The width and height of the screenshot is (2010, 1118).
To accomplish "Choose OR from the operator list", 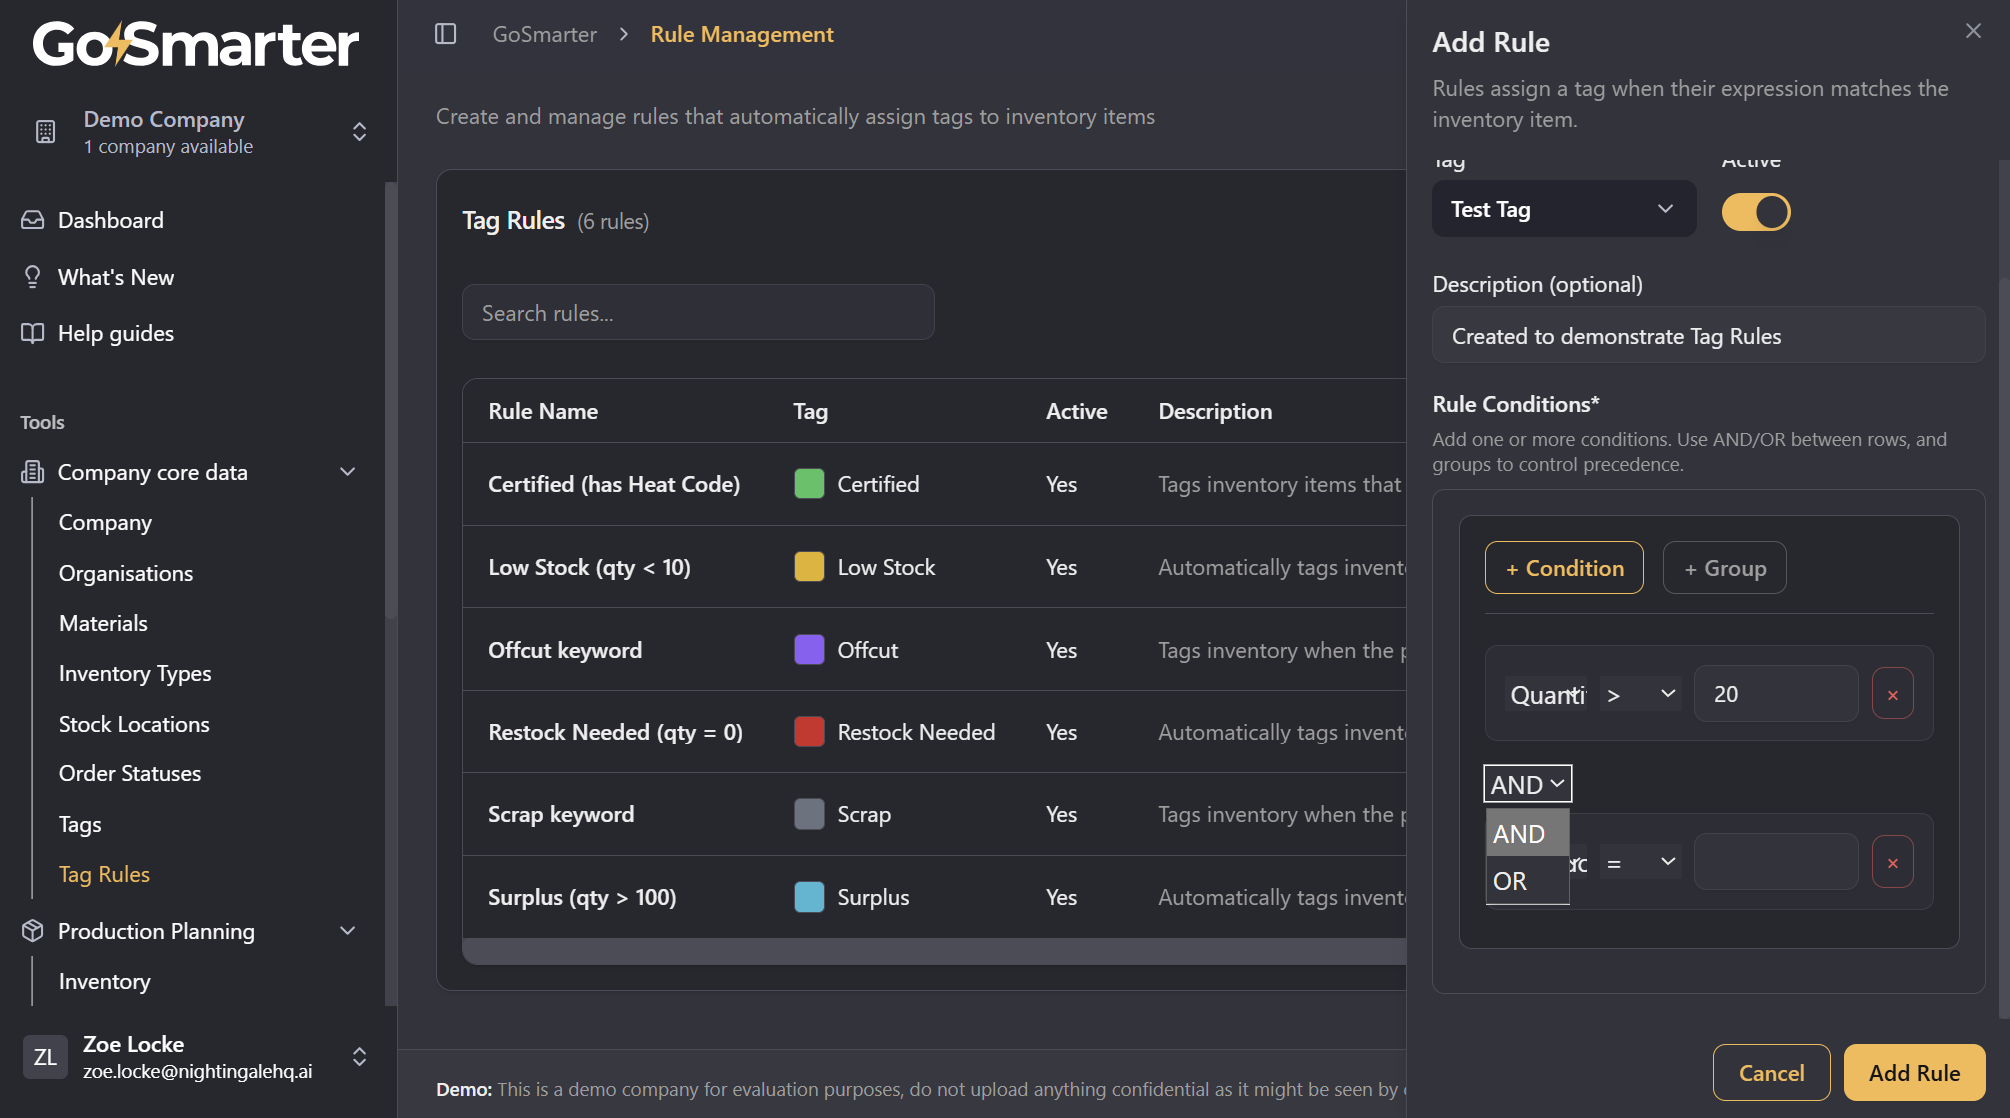I will point(1526,881).
